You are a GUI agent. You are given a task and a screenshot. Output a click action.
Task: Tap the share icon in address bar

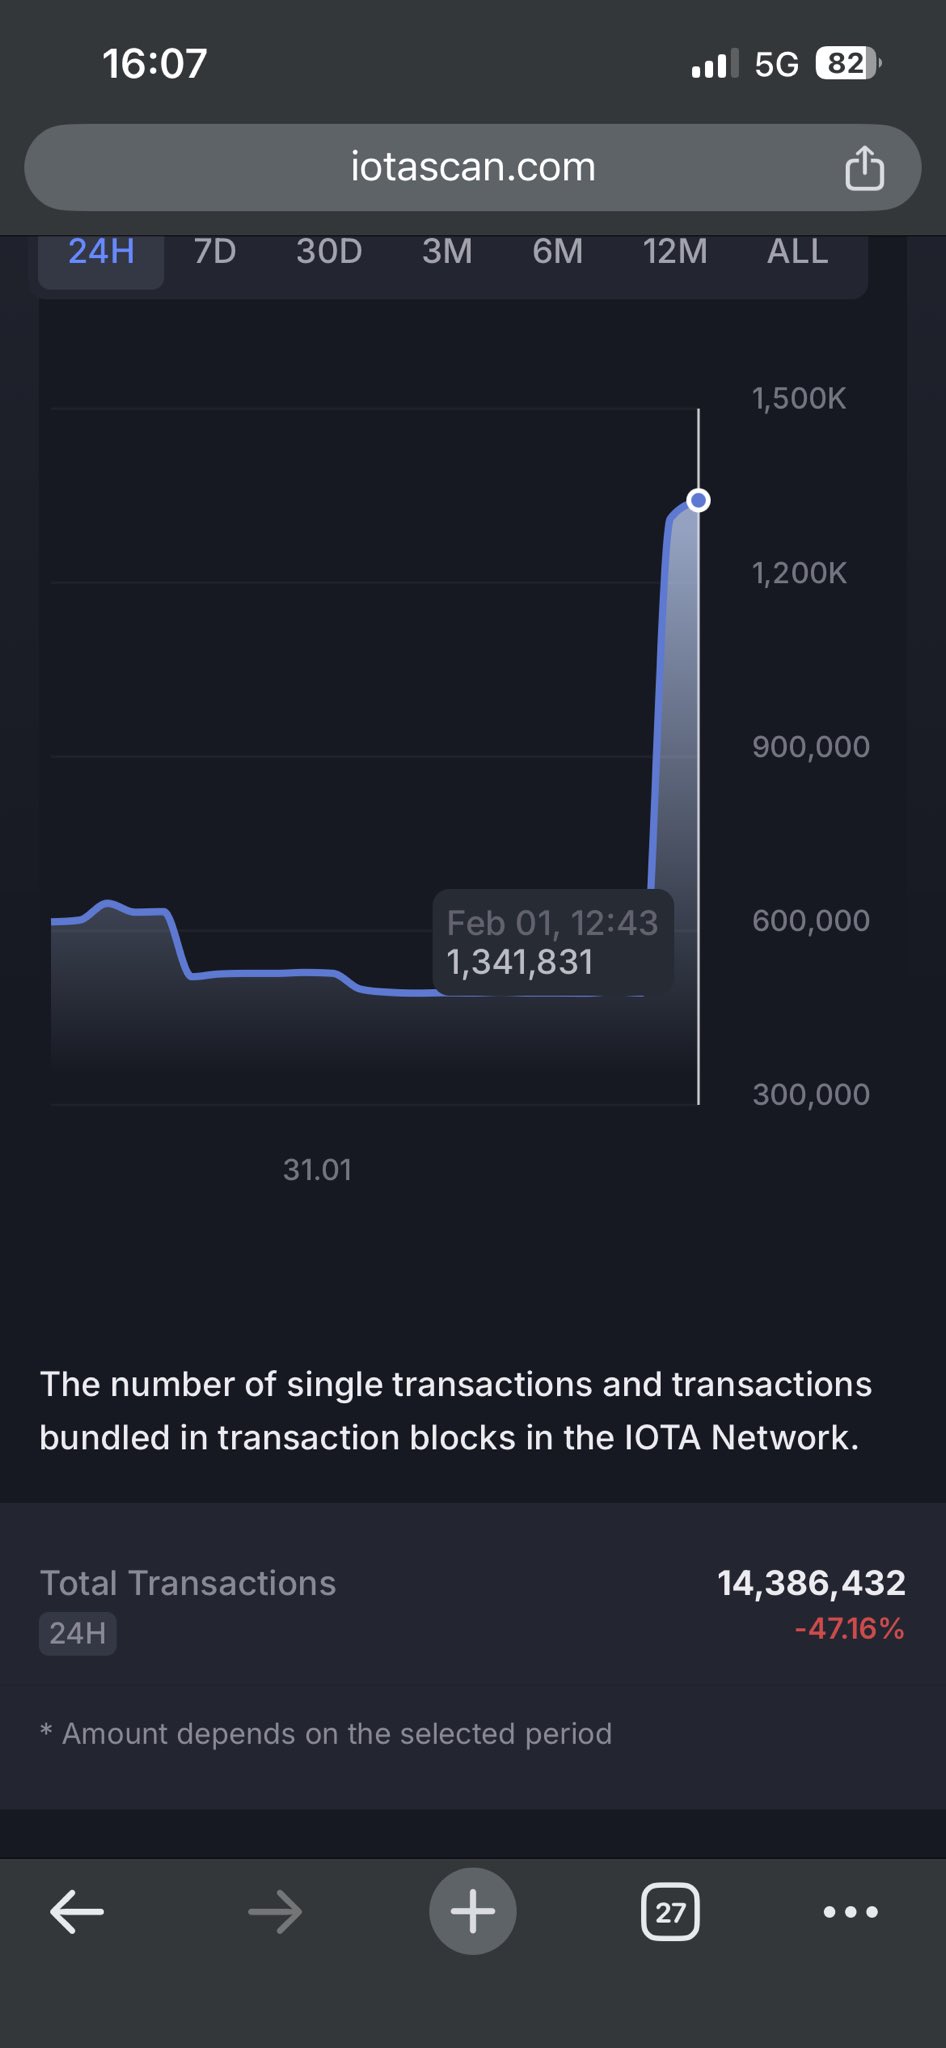864,167
